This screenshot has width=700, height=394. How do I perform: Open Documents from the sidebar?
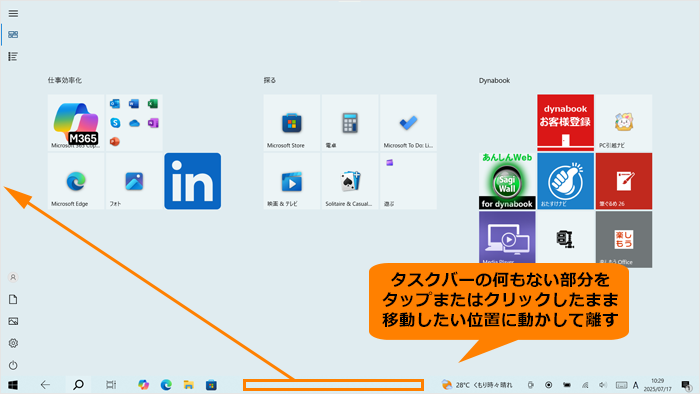(13, 299)
